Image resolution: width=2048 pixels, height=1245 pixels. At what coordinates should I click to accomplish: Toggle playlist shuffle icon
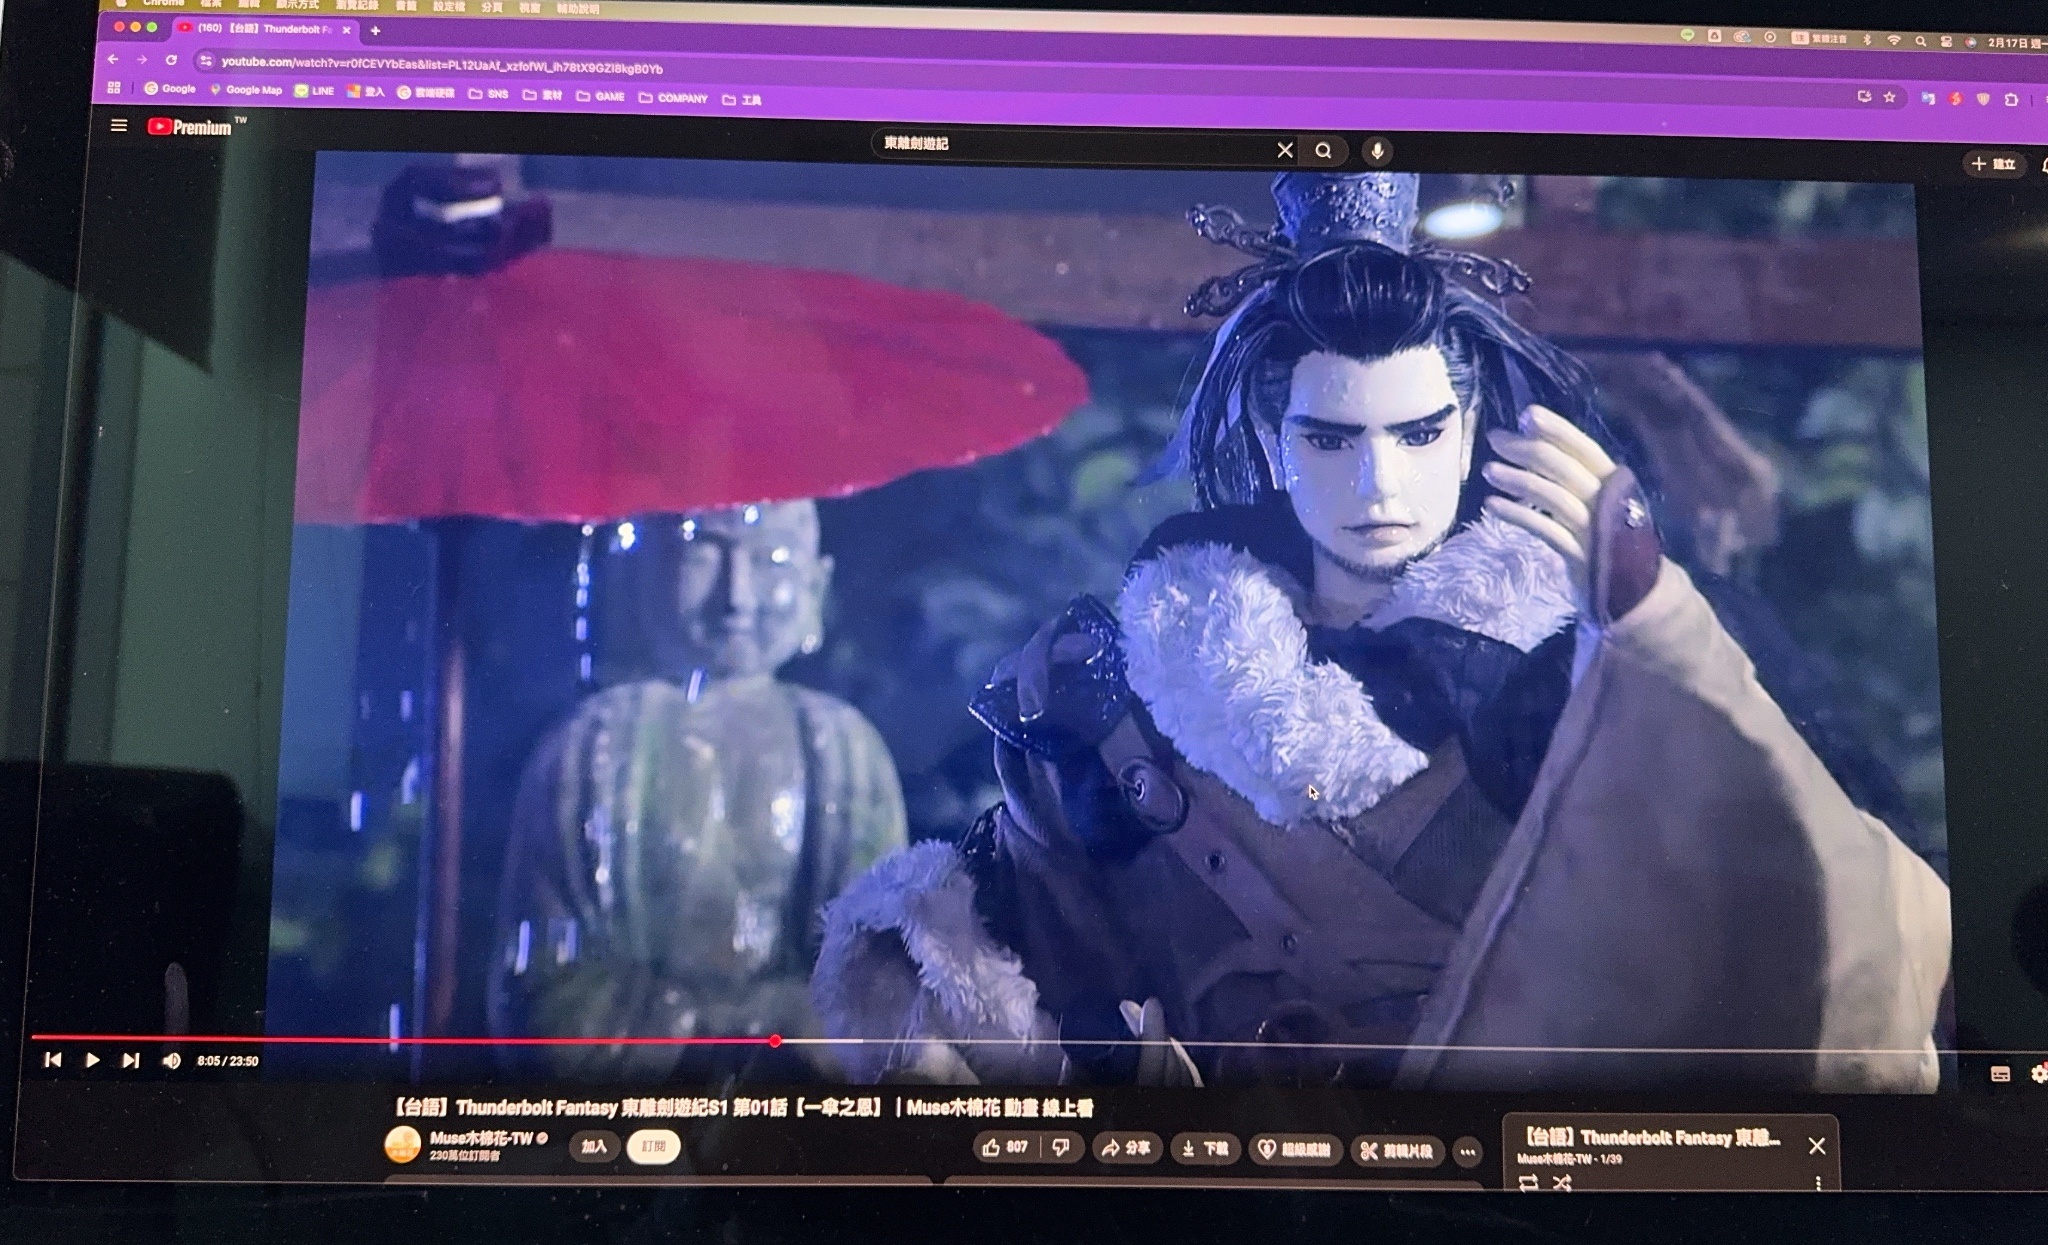click(1562, 1183)
